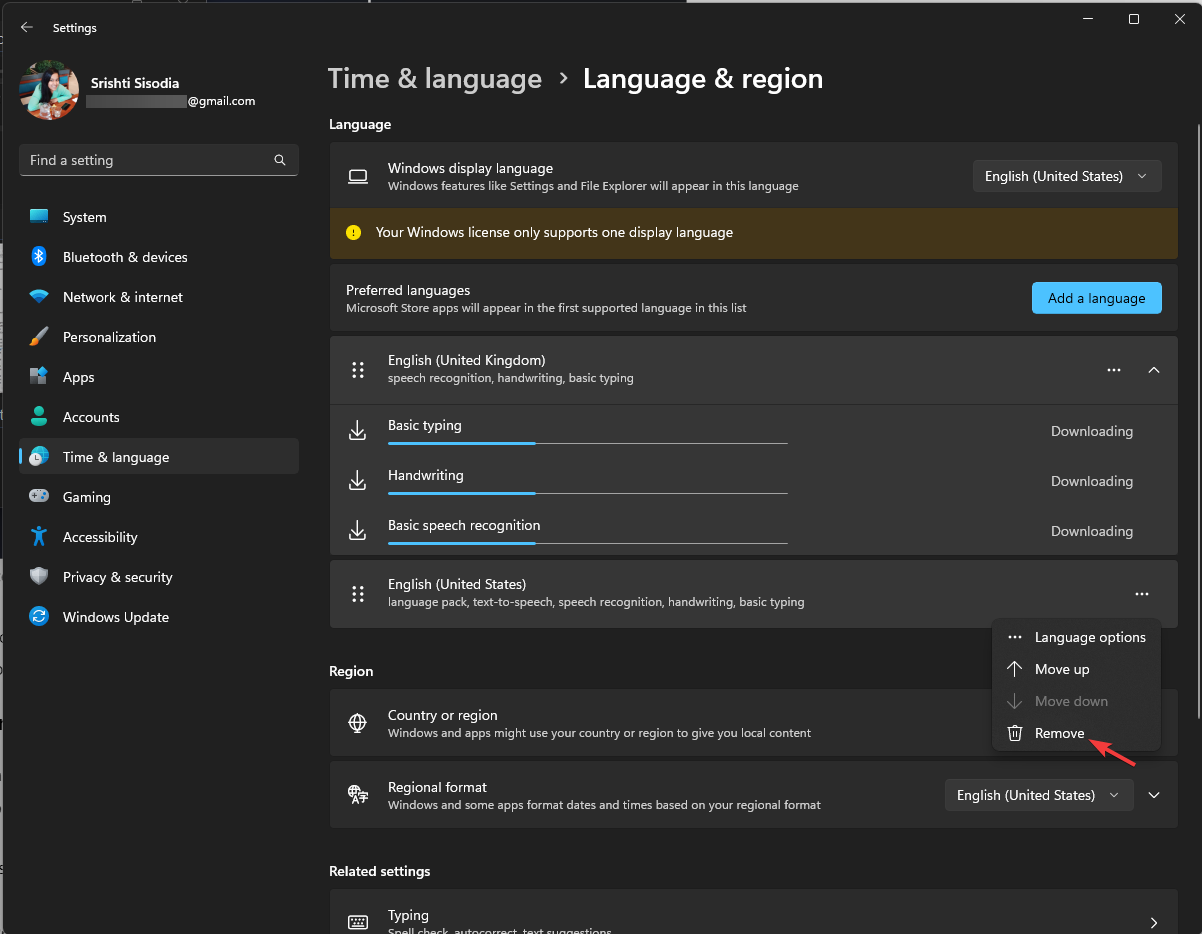Click the Network wifi icon

point(39,297)
